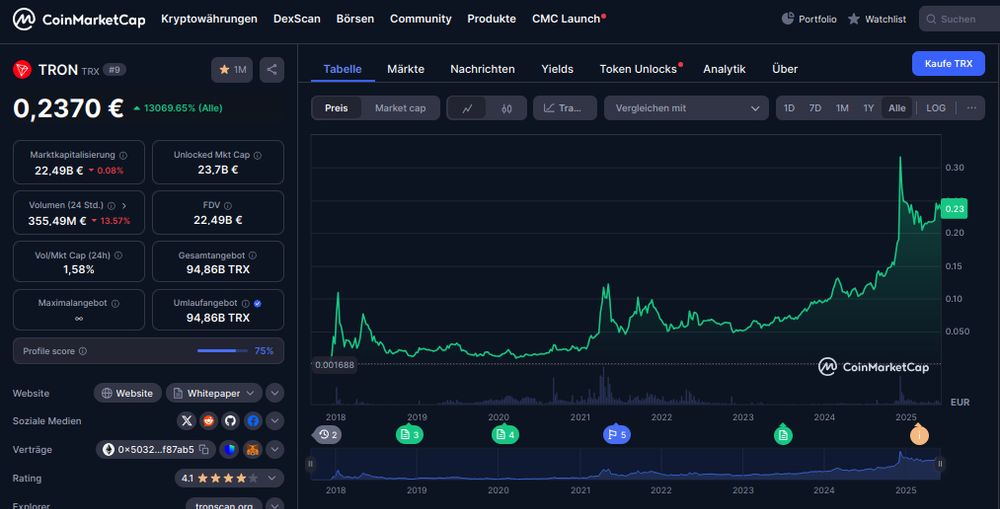The width and height of the screenshot is (1000, 509).
Task: Open Maximalangebot info icon
Action: pos(115,304)
